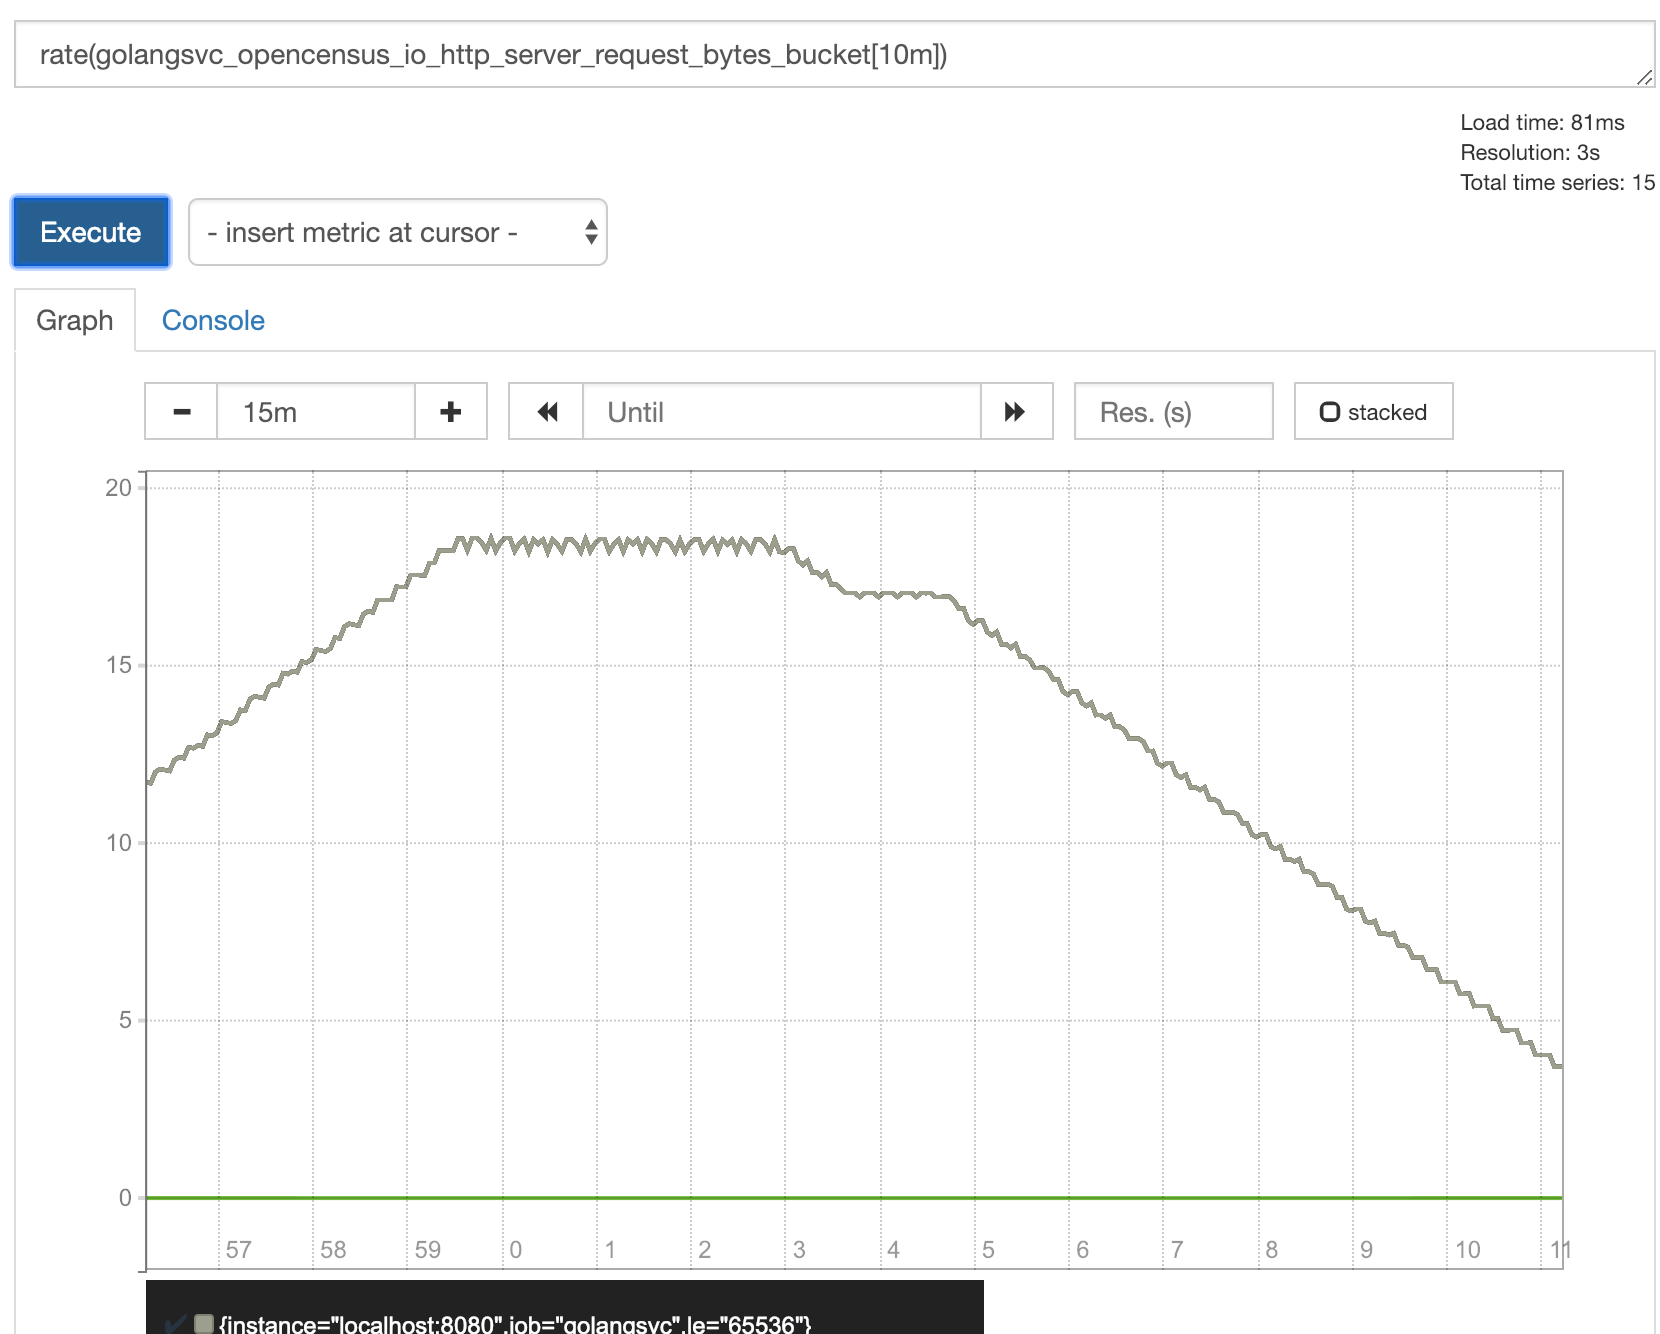Select the Graph tab

[75, 321]
